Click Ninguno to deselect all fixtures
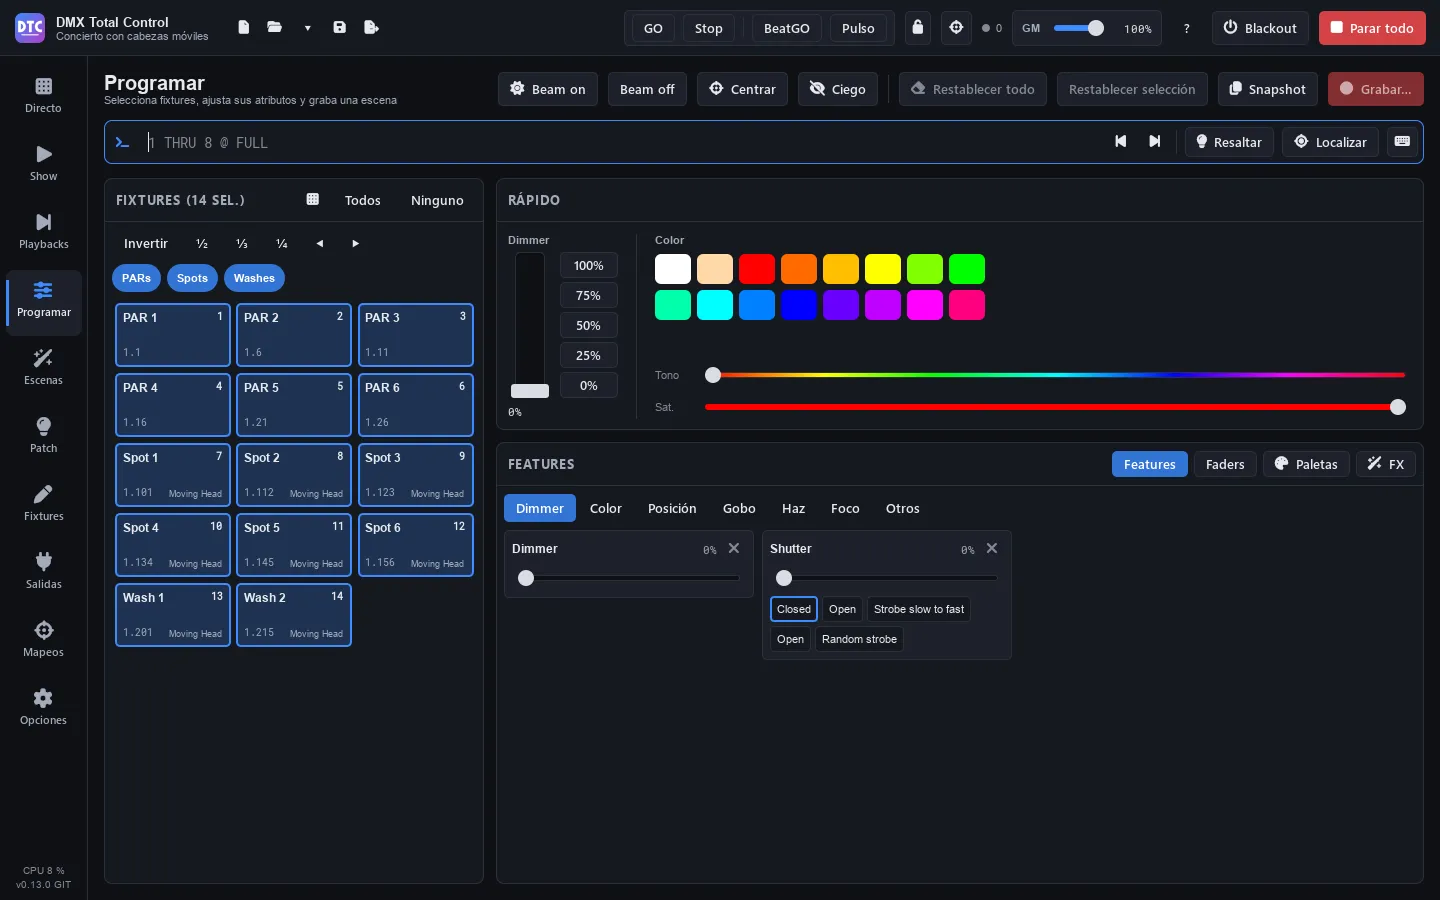This screenshot has height=900, width=1440. [x=437, y=200]
